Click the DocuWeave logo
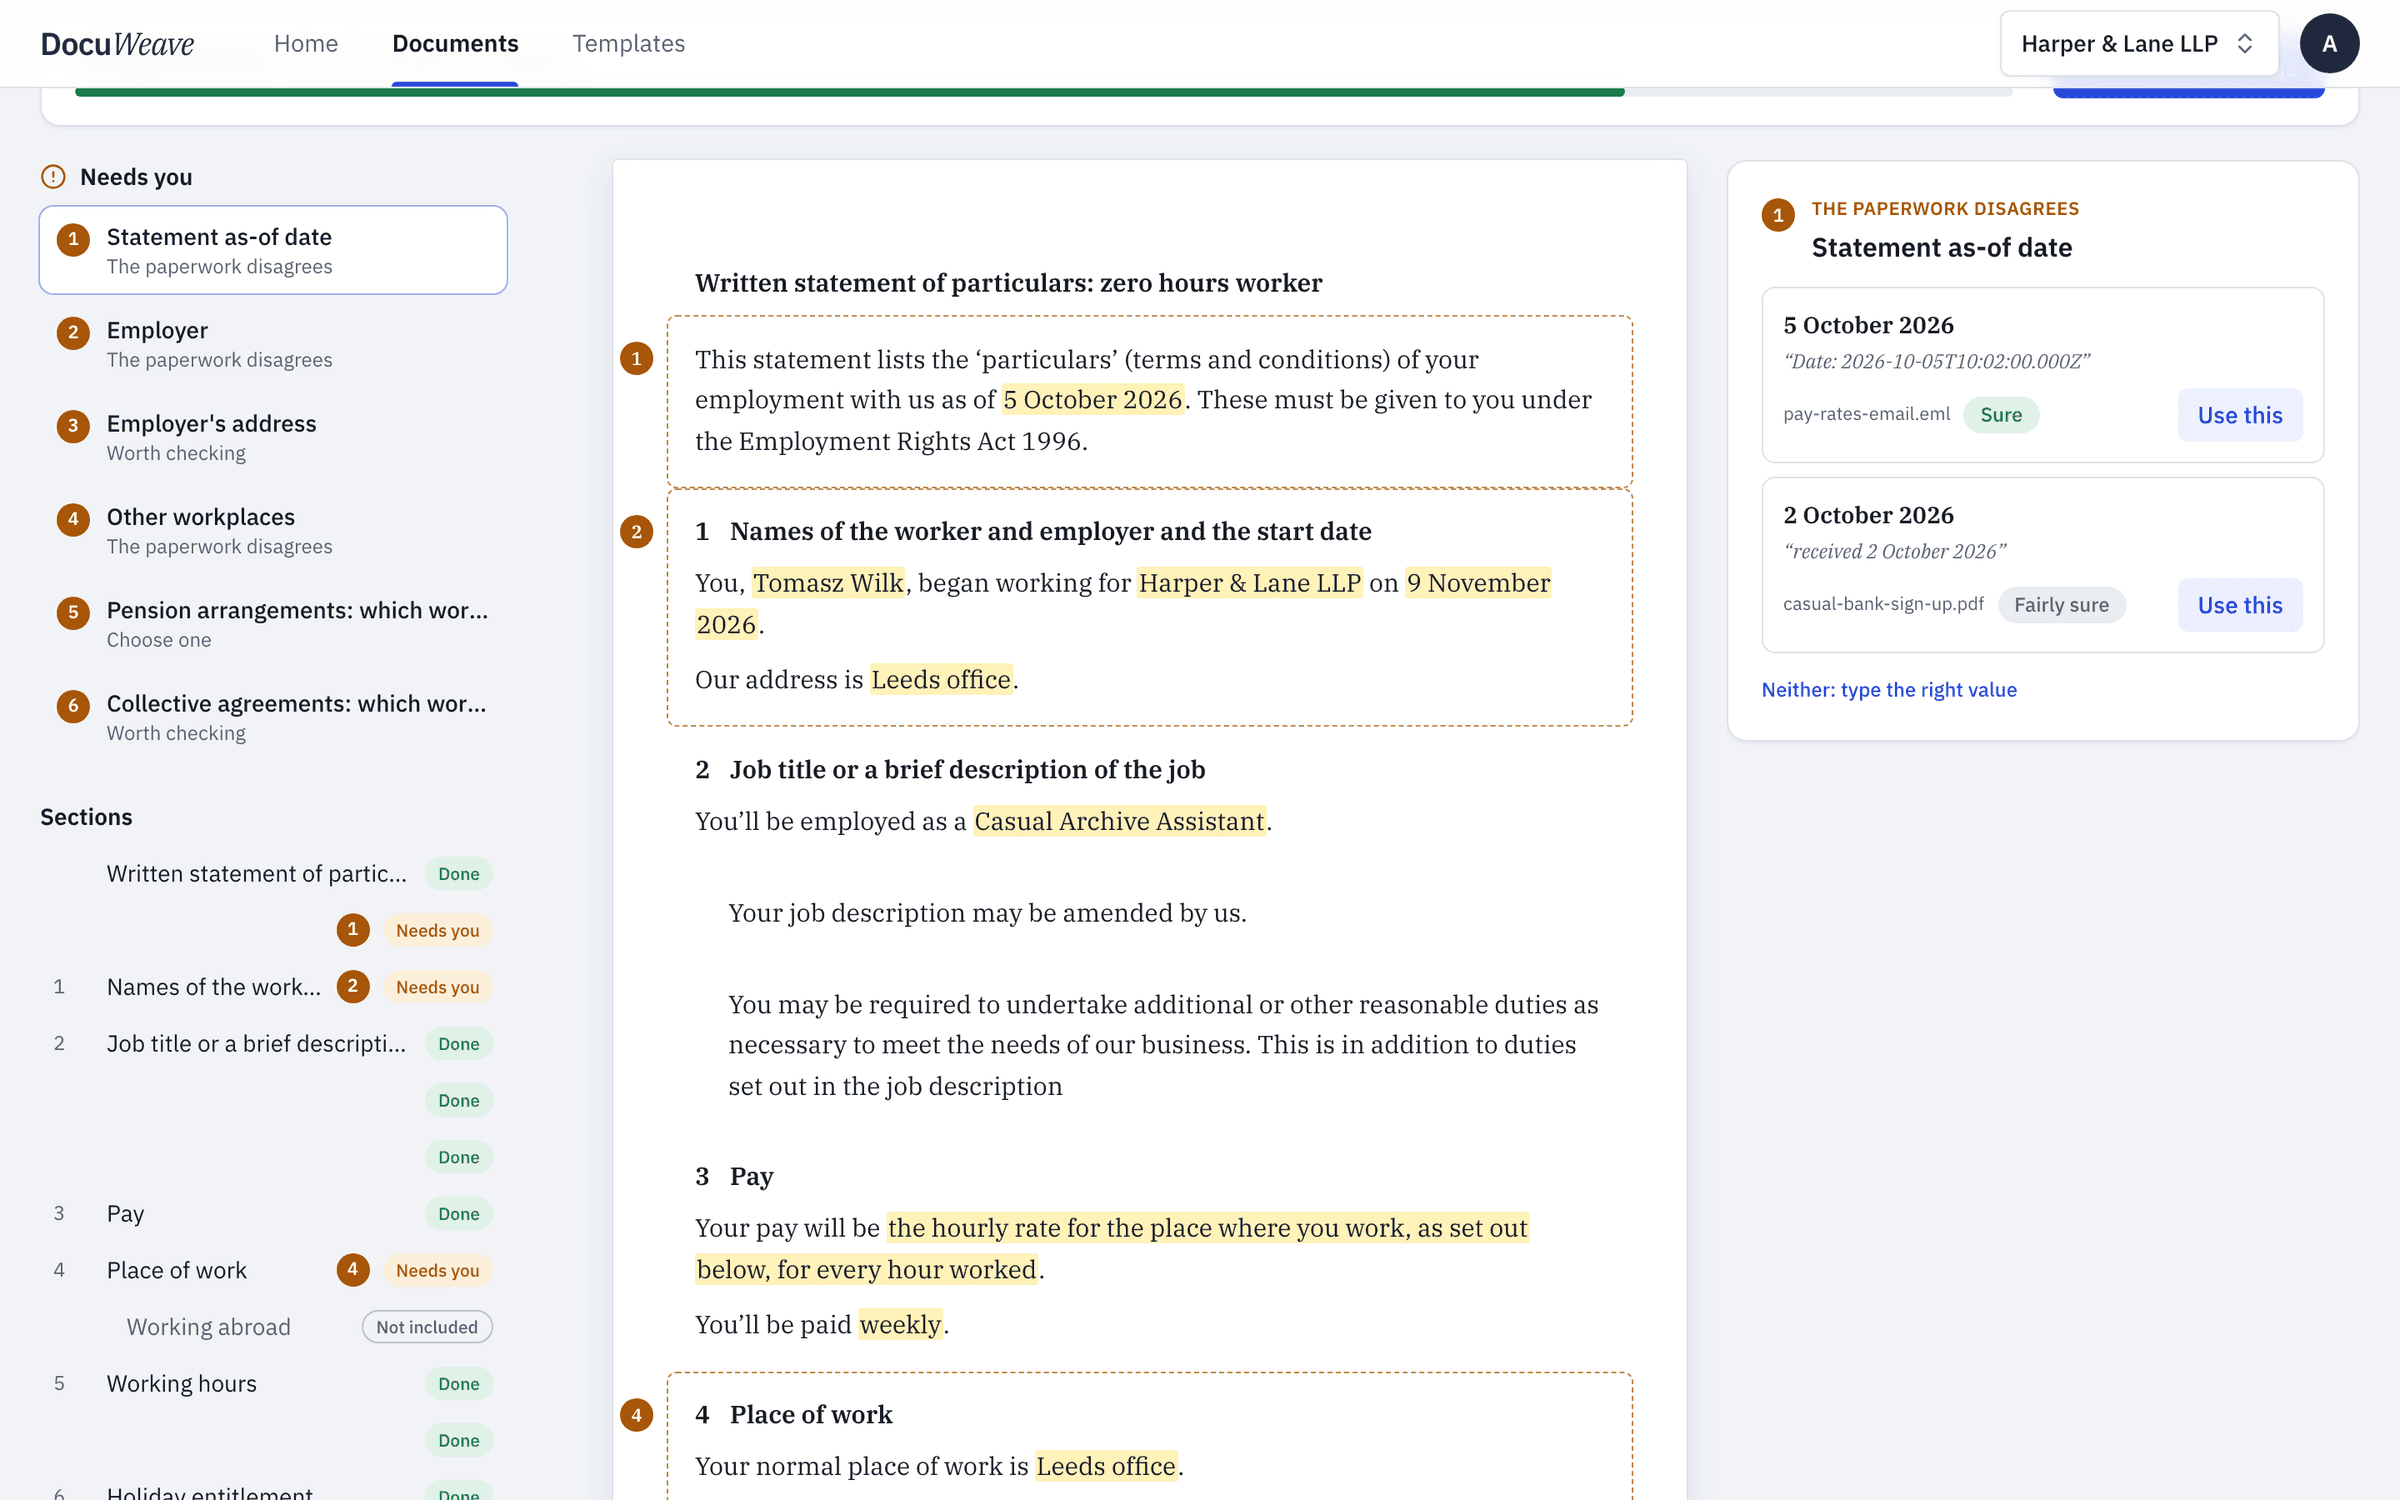The width and height of the screenshot is (2400, 1500). click(117, 43)
